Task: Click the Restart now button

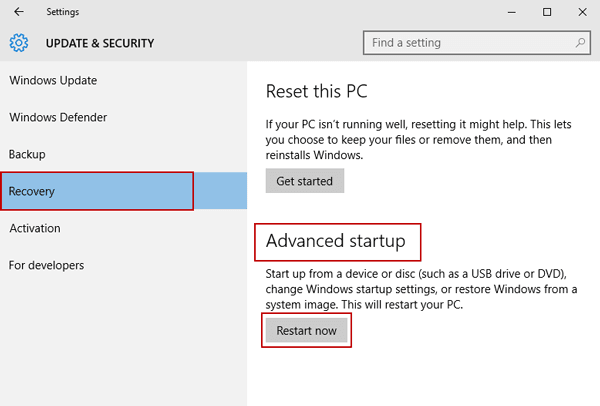Action: (306, 331)
